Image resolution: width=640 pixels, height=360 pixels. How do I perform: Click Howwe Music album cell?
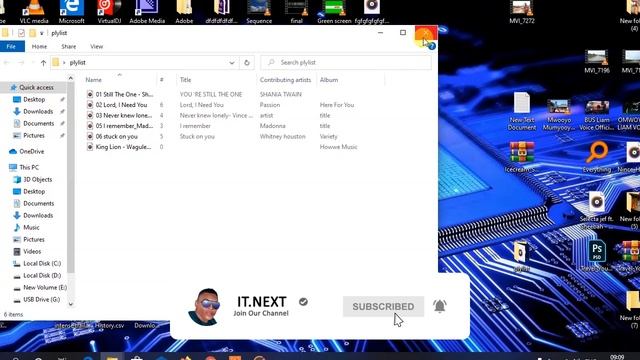[x=338, y=147]
